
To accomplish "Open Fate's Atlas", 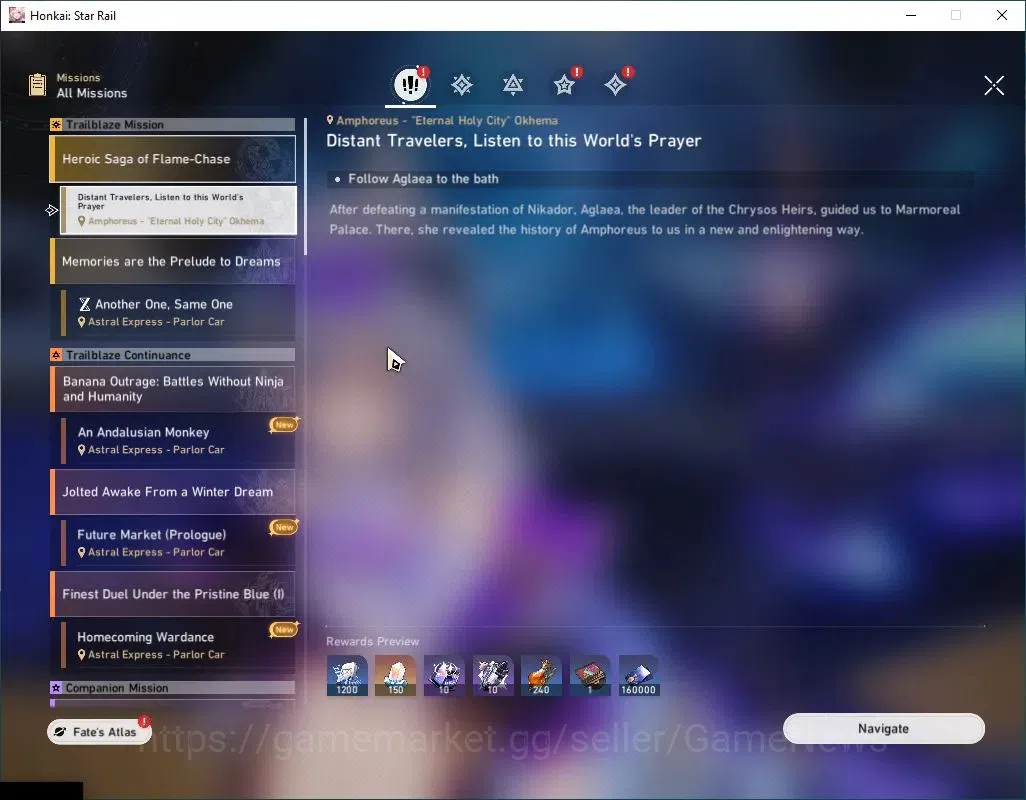I will (99, 732).
